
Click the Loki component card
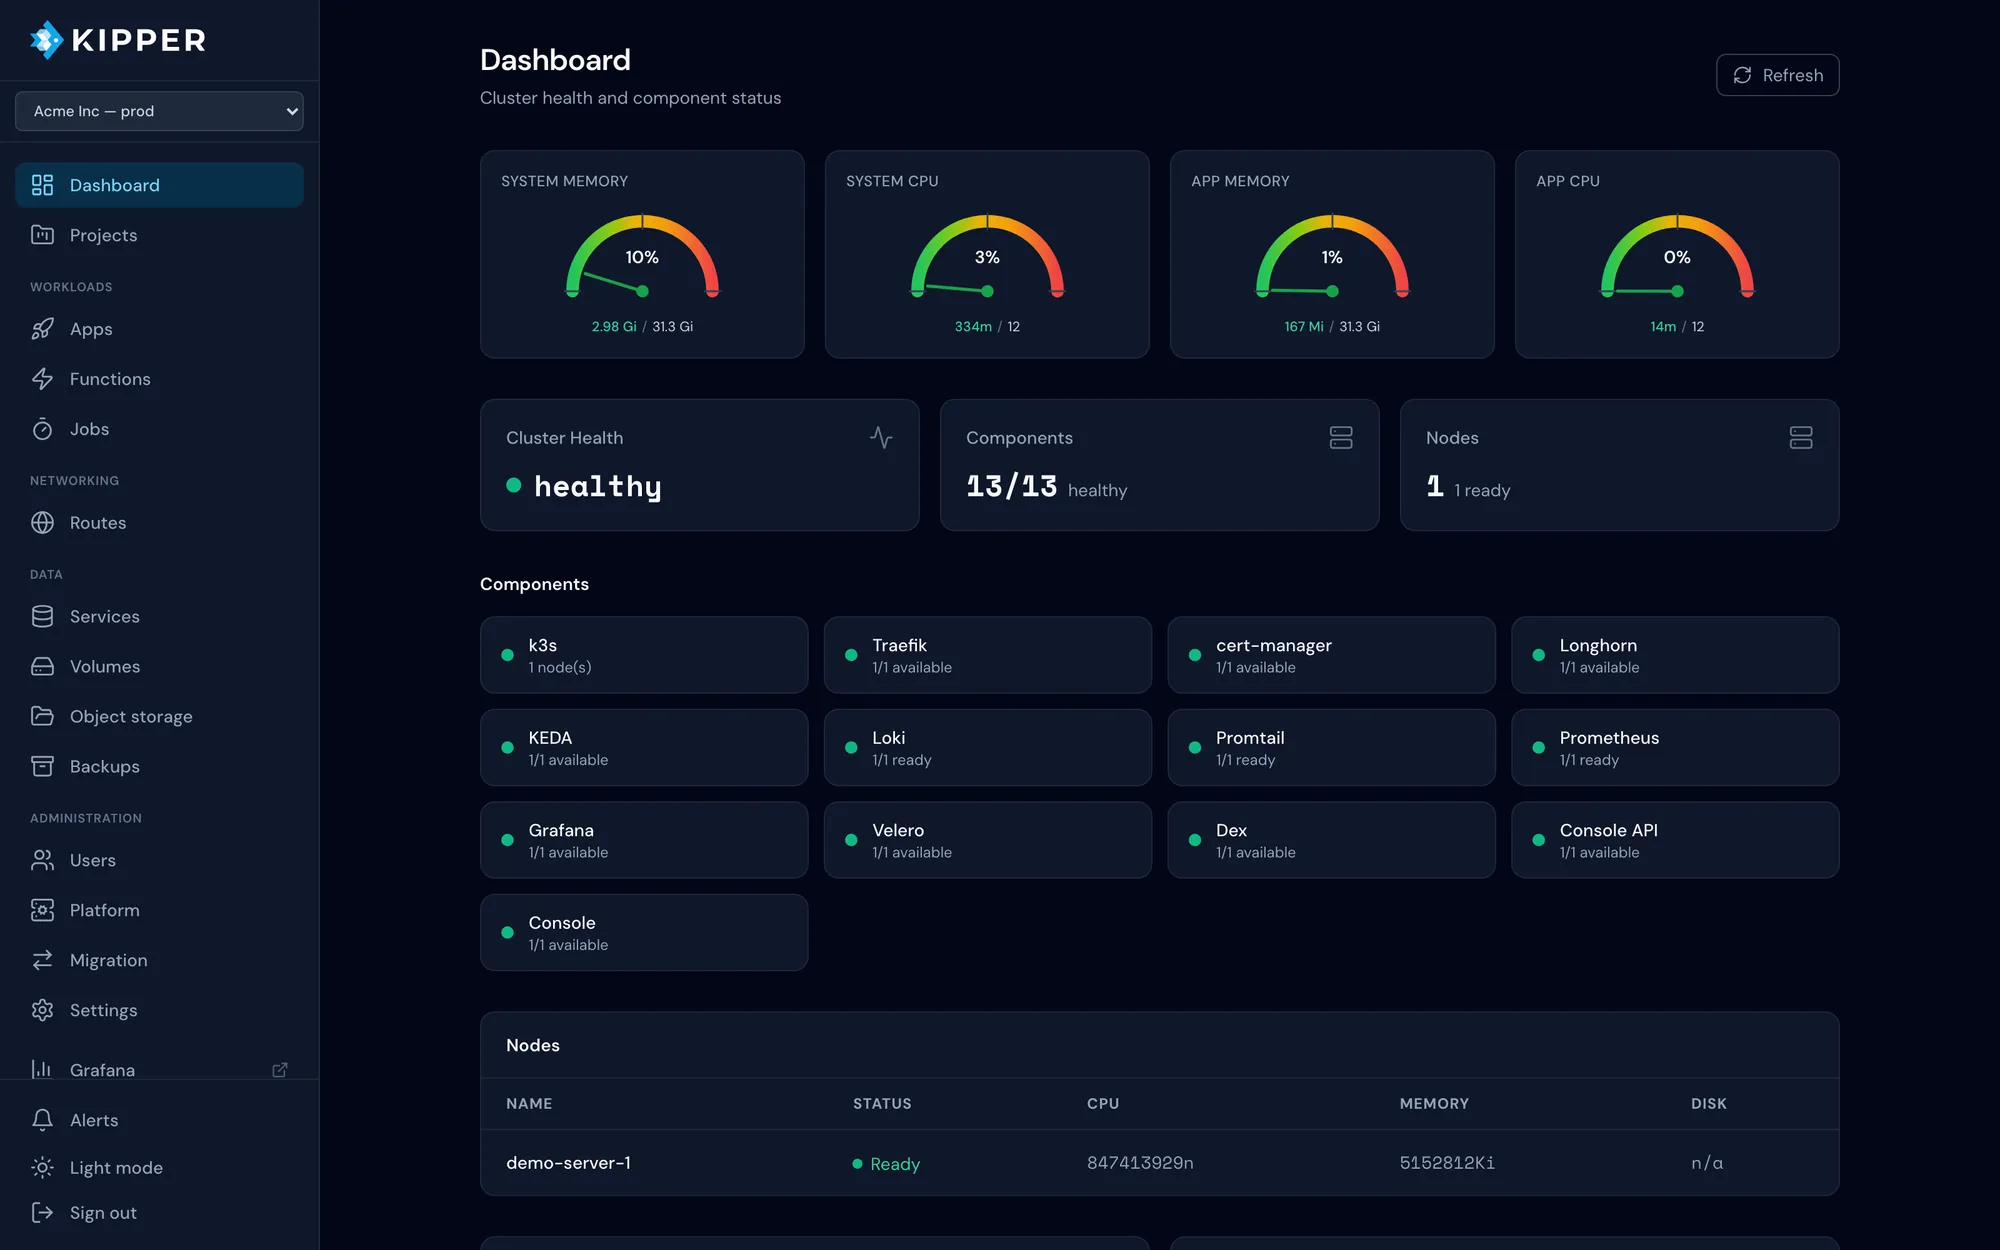tap(988, 748)
